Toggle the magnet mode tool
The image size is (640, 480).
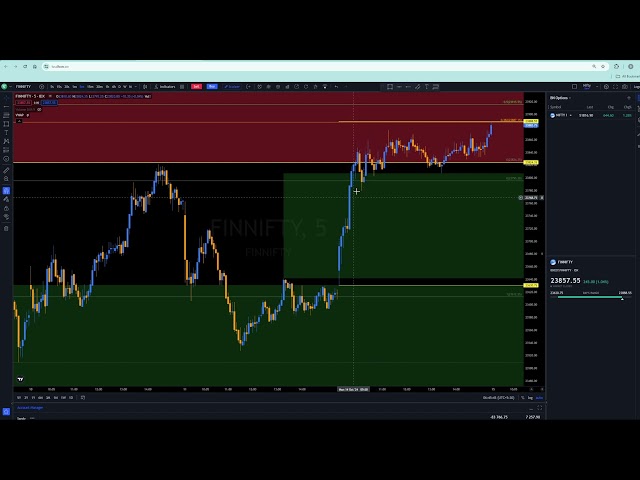(6, 191)
